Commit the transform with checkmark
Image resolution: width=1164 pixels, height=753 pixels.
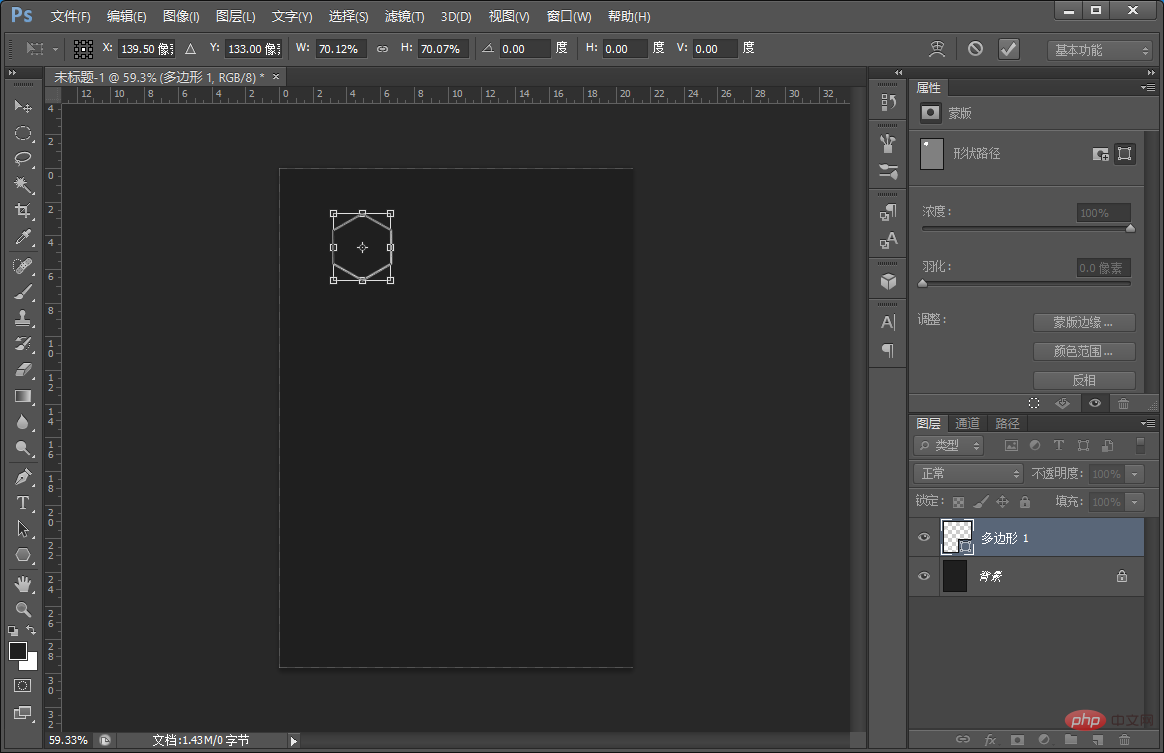click(x=1008, y=49)
